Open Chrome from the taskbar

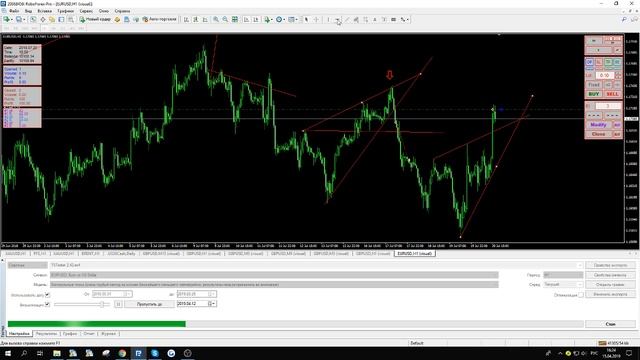[x=122, y=353]
